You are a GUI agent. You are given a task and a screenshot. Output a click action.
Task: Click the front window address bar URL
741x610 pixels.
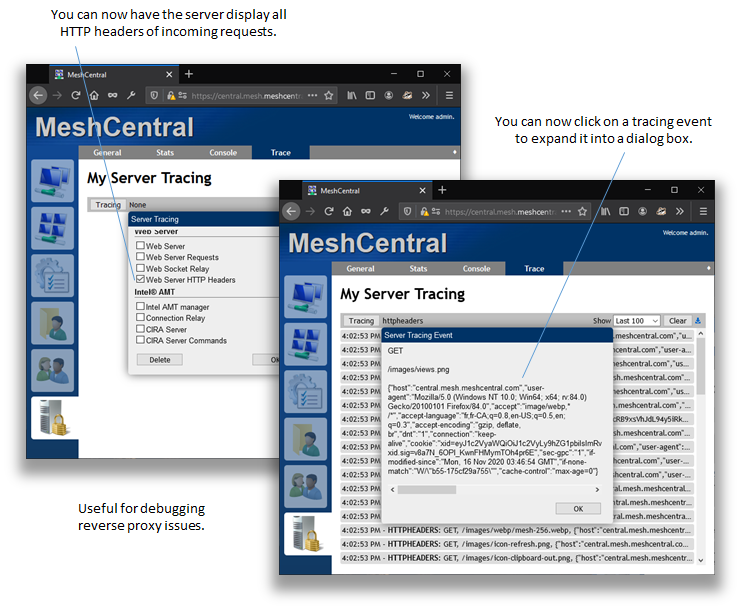(x=500, y=212)
